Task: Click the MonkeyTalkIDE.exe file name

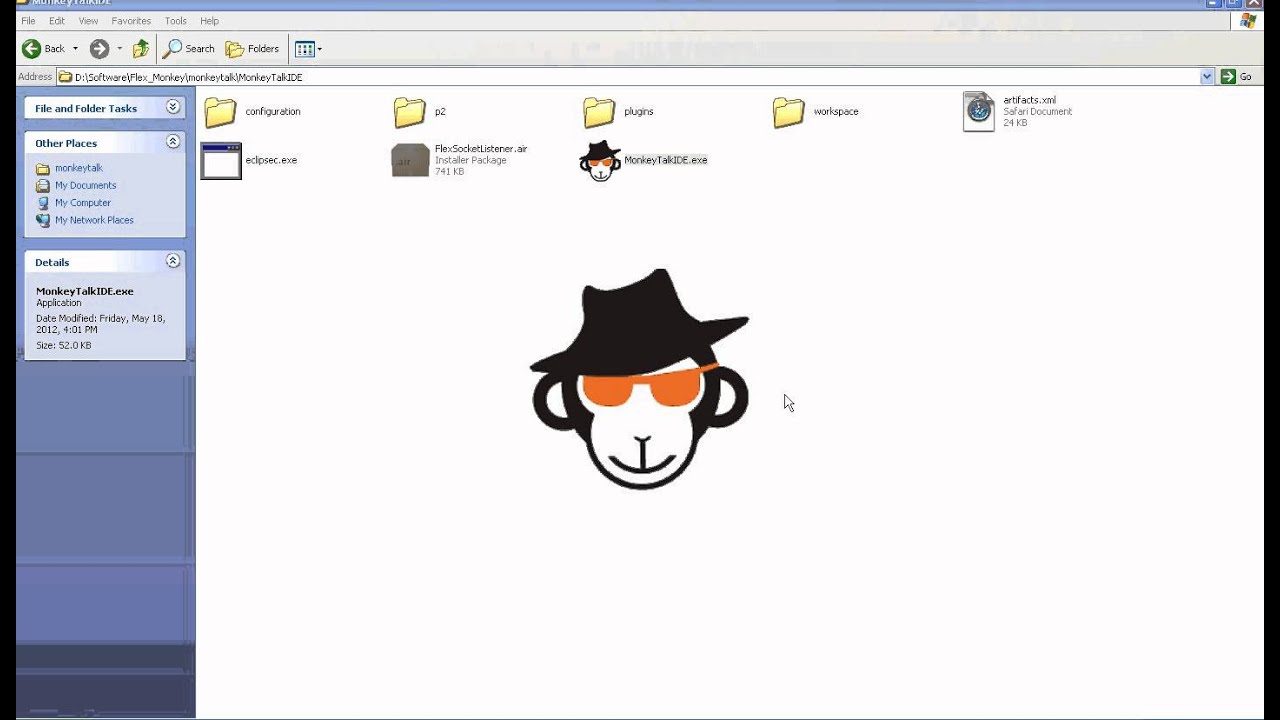Action: 665,160
